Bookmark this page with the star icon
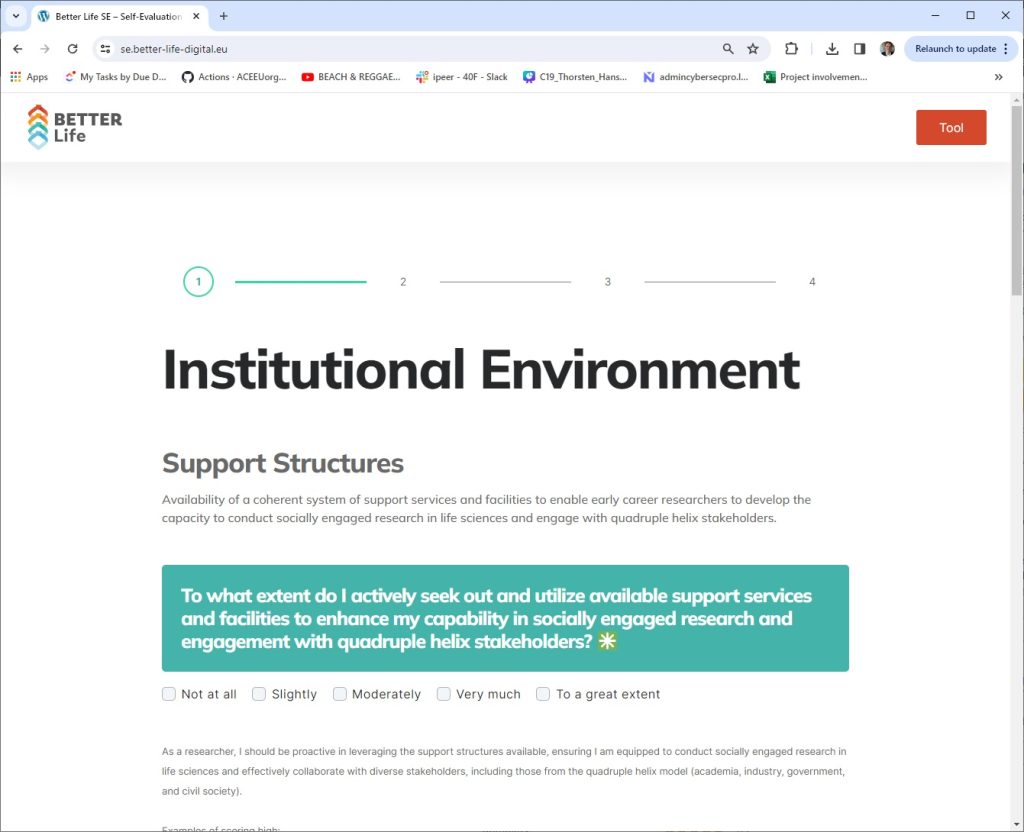 [x=753, y=49]
